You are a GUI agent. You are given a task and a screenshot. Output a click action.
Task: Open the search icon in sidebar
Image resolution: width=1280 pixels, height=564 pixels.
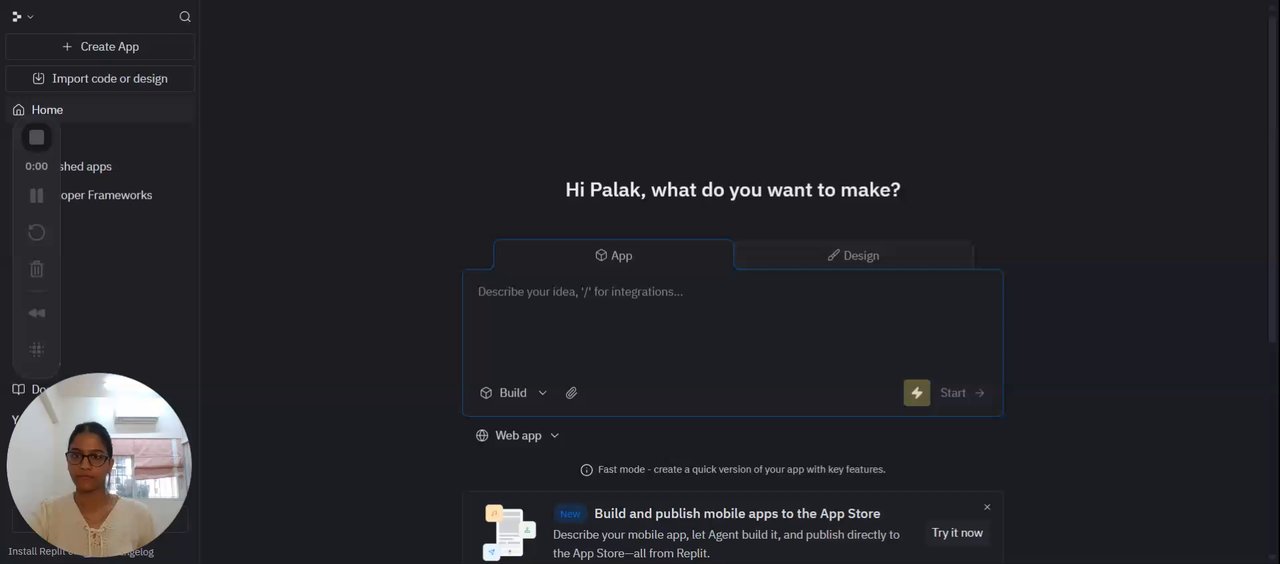(x=185, y=17)
